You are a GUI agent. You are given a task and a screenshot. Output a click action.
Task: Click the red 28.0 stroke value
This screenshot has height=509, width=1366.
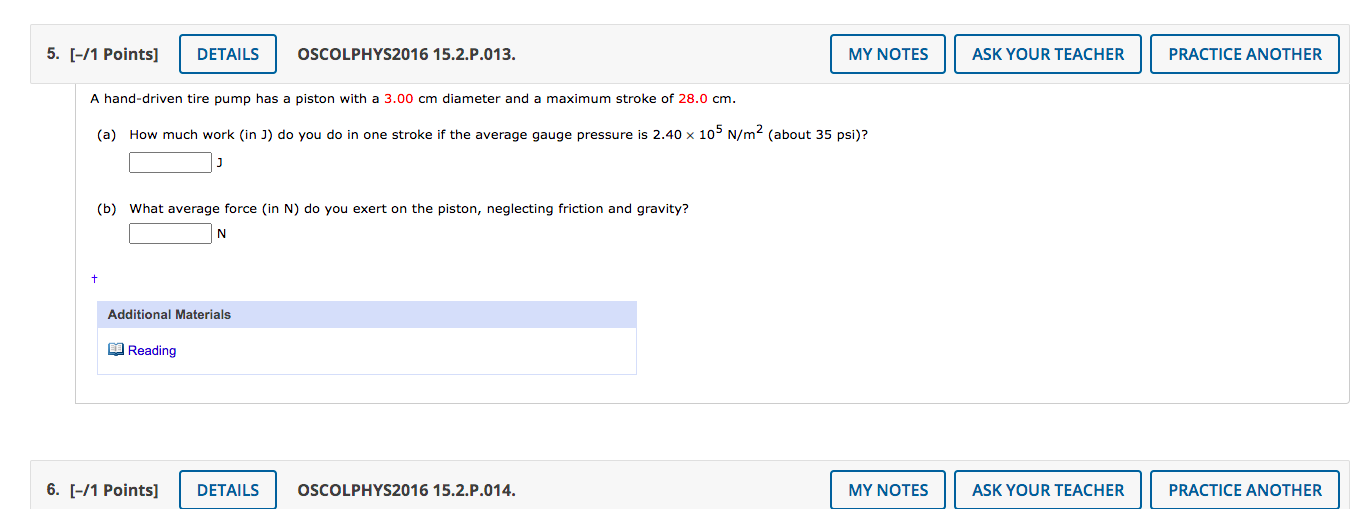[693, 99]
